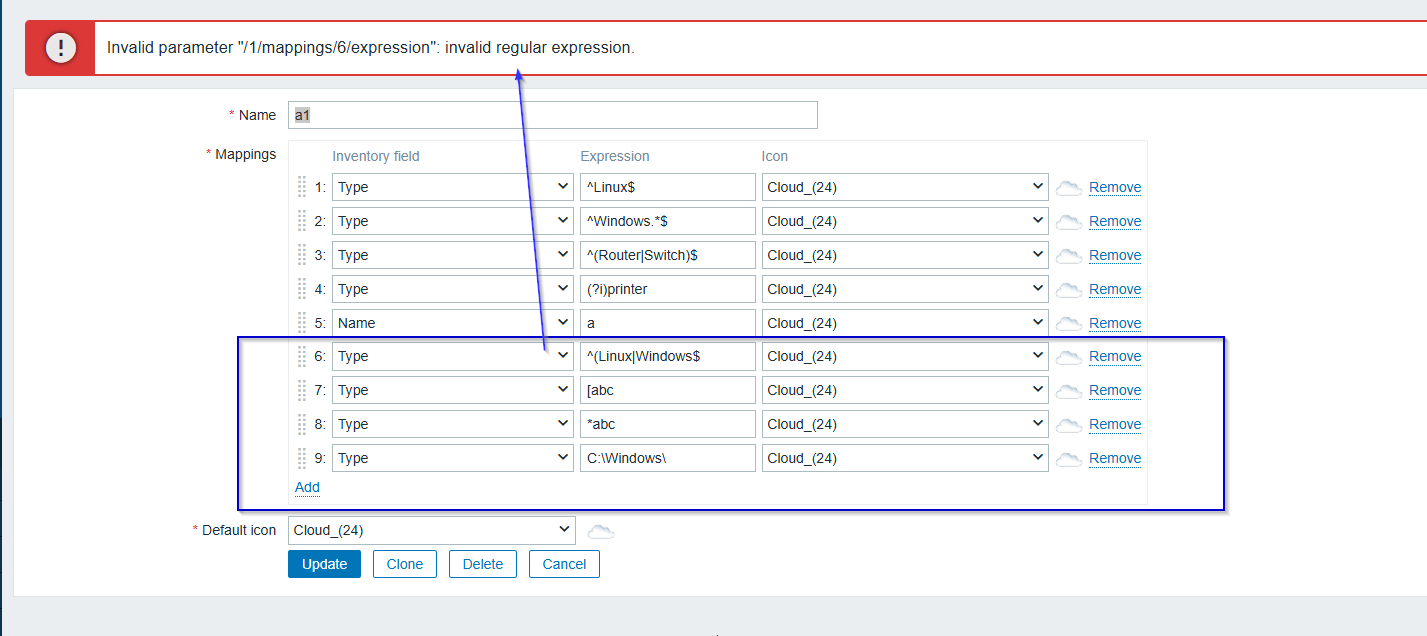
Task: Click the Name input field
Action: (552, 115)
